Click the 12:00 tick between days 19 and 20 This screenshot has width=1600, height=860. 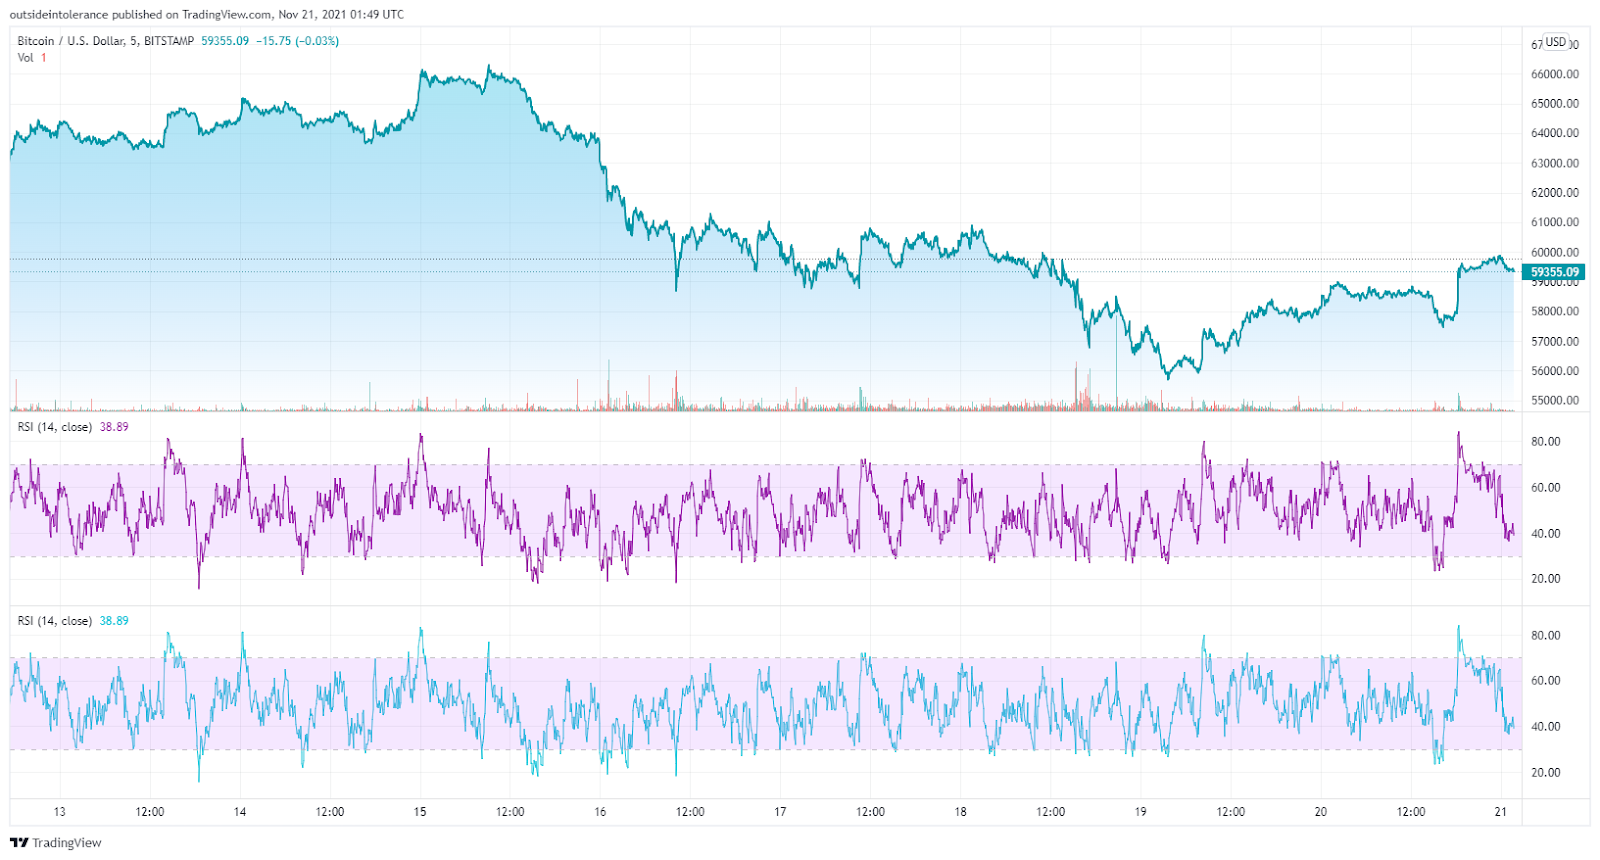tap(1230, 812)
